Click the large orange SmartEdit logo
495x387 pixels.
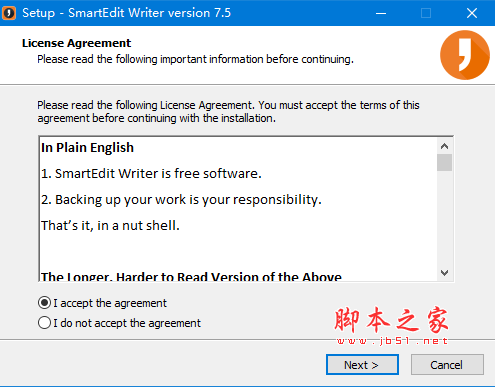(465, 55)
